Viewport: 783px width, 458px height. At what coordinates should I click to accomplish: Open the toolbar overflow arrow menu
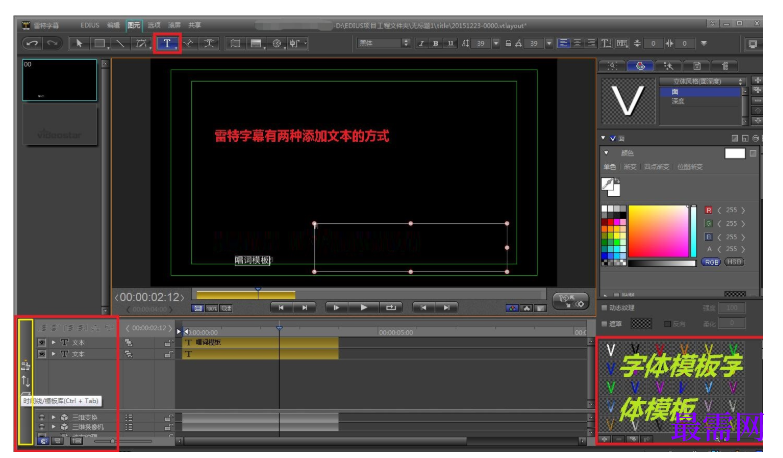coord(704,43)
